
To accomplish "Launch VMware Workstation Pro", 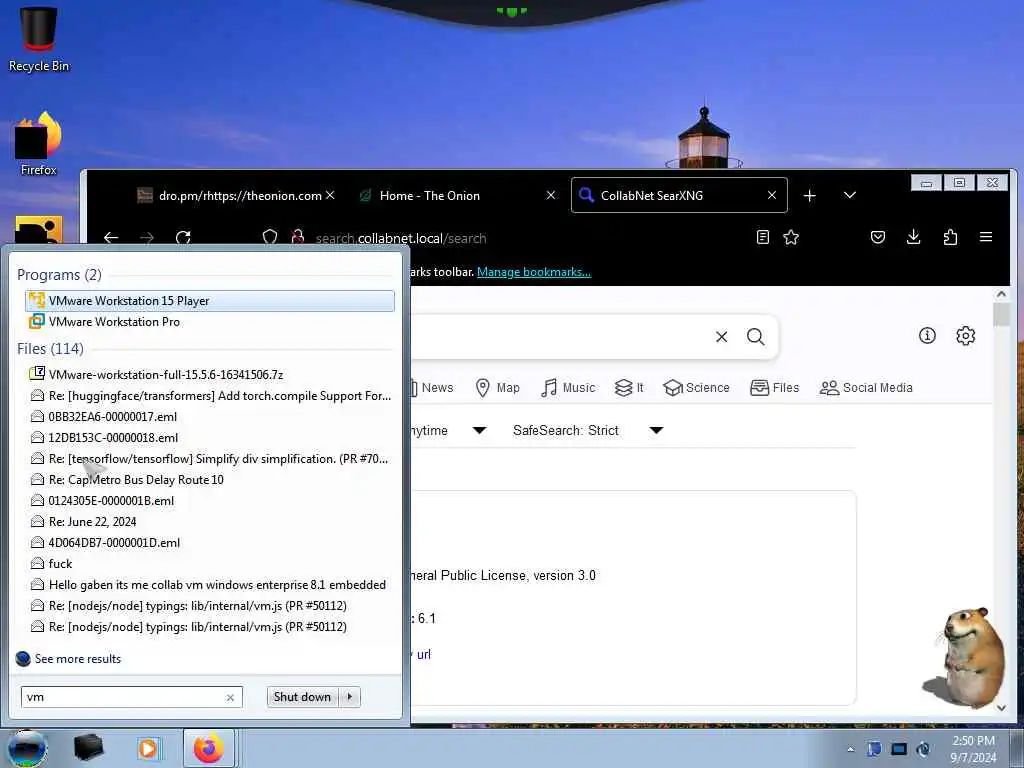I will click(210, 321).
